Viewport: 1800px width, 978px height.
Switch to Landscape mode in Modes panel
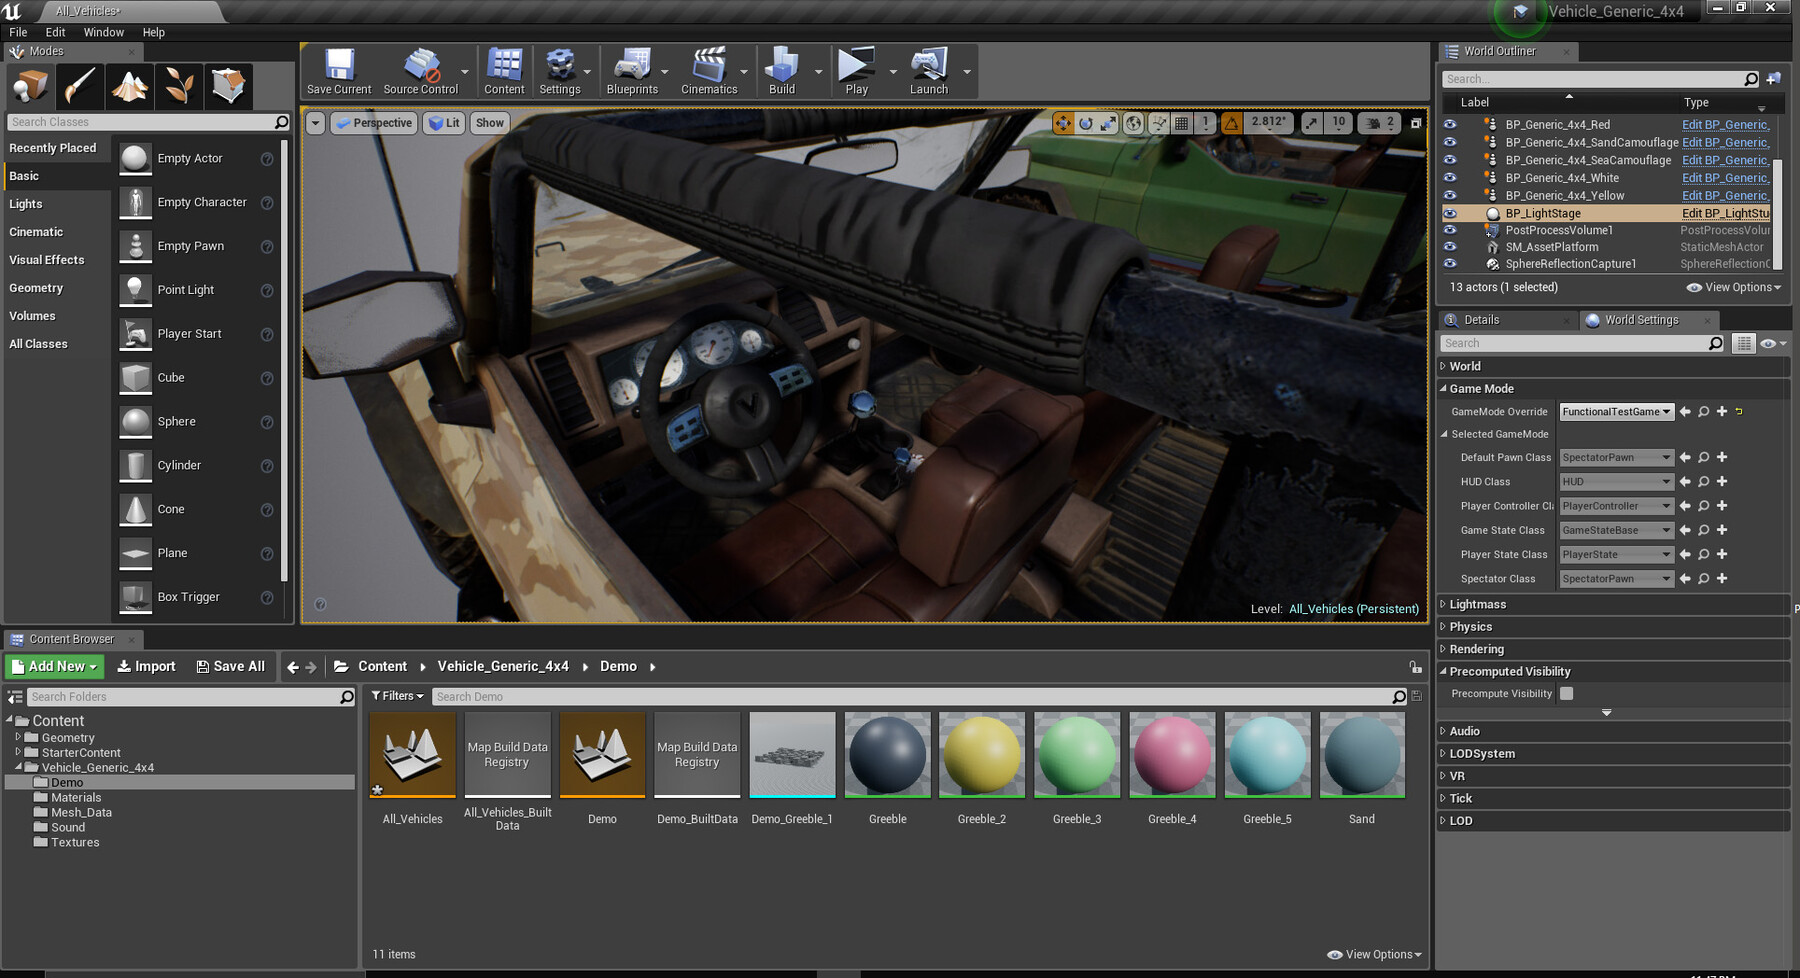pyautogui.click(x=129, y=86)
